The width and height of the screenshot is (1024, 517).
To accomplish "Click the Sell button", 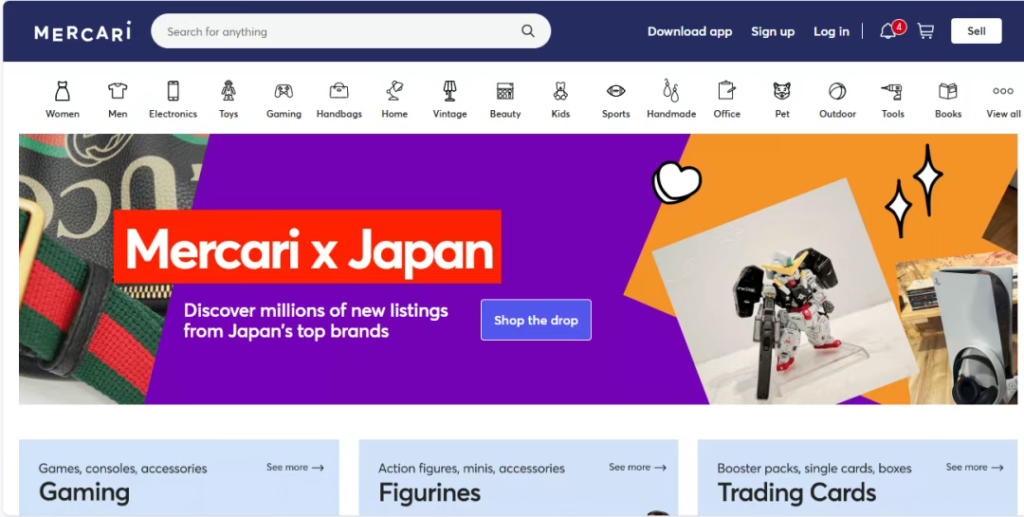I will tap(976, 31).
